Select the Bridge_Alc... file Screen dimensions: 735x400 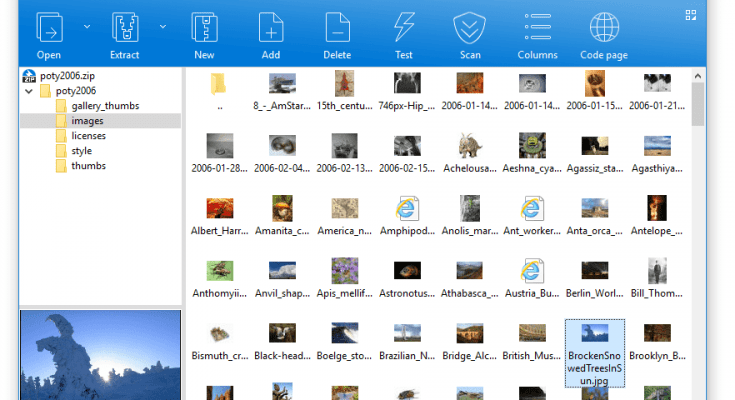470,341
